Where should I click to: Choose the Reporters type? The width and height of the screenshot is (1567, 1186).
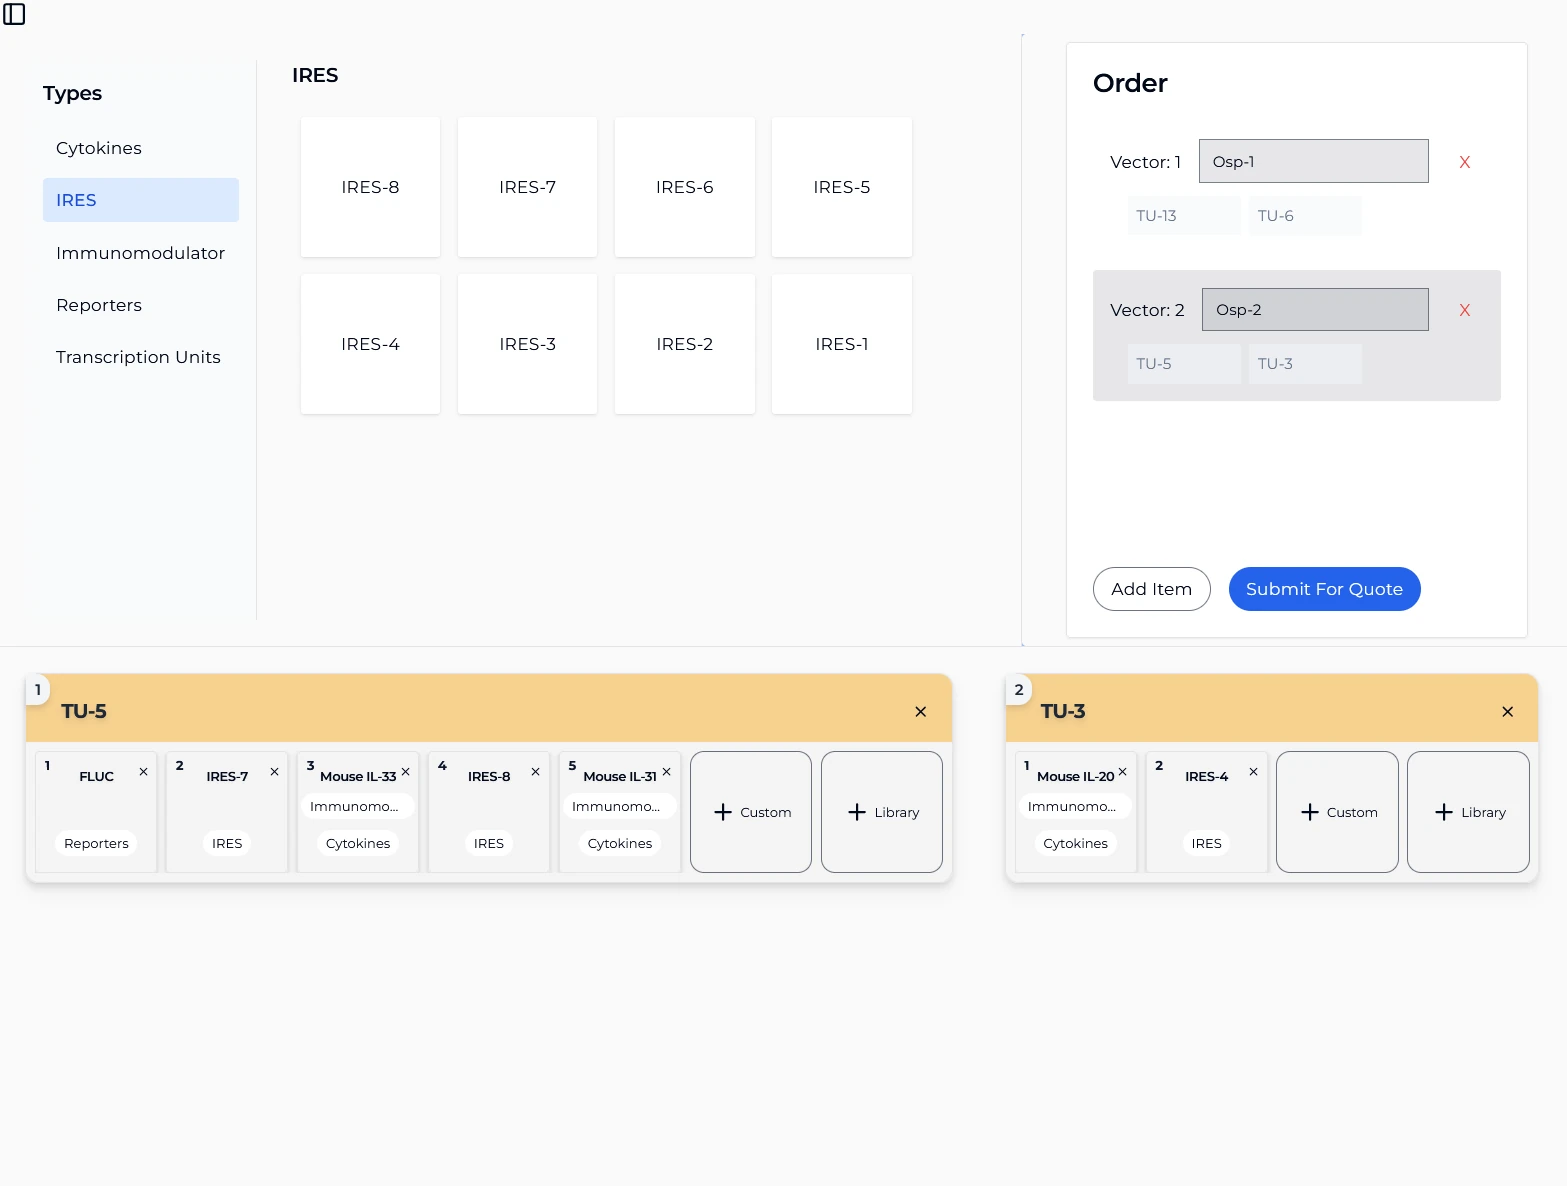[x=99, y=305]
